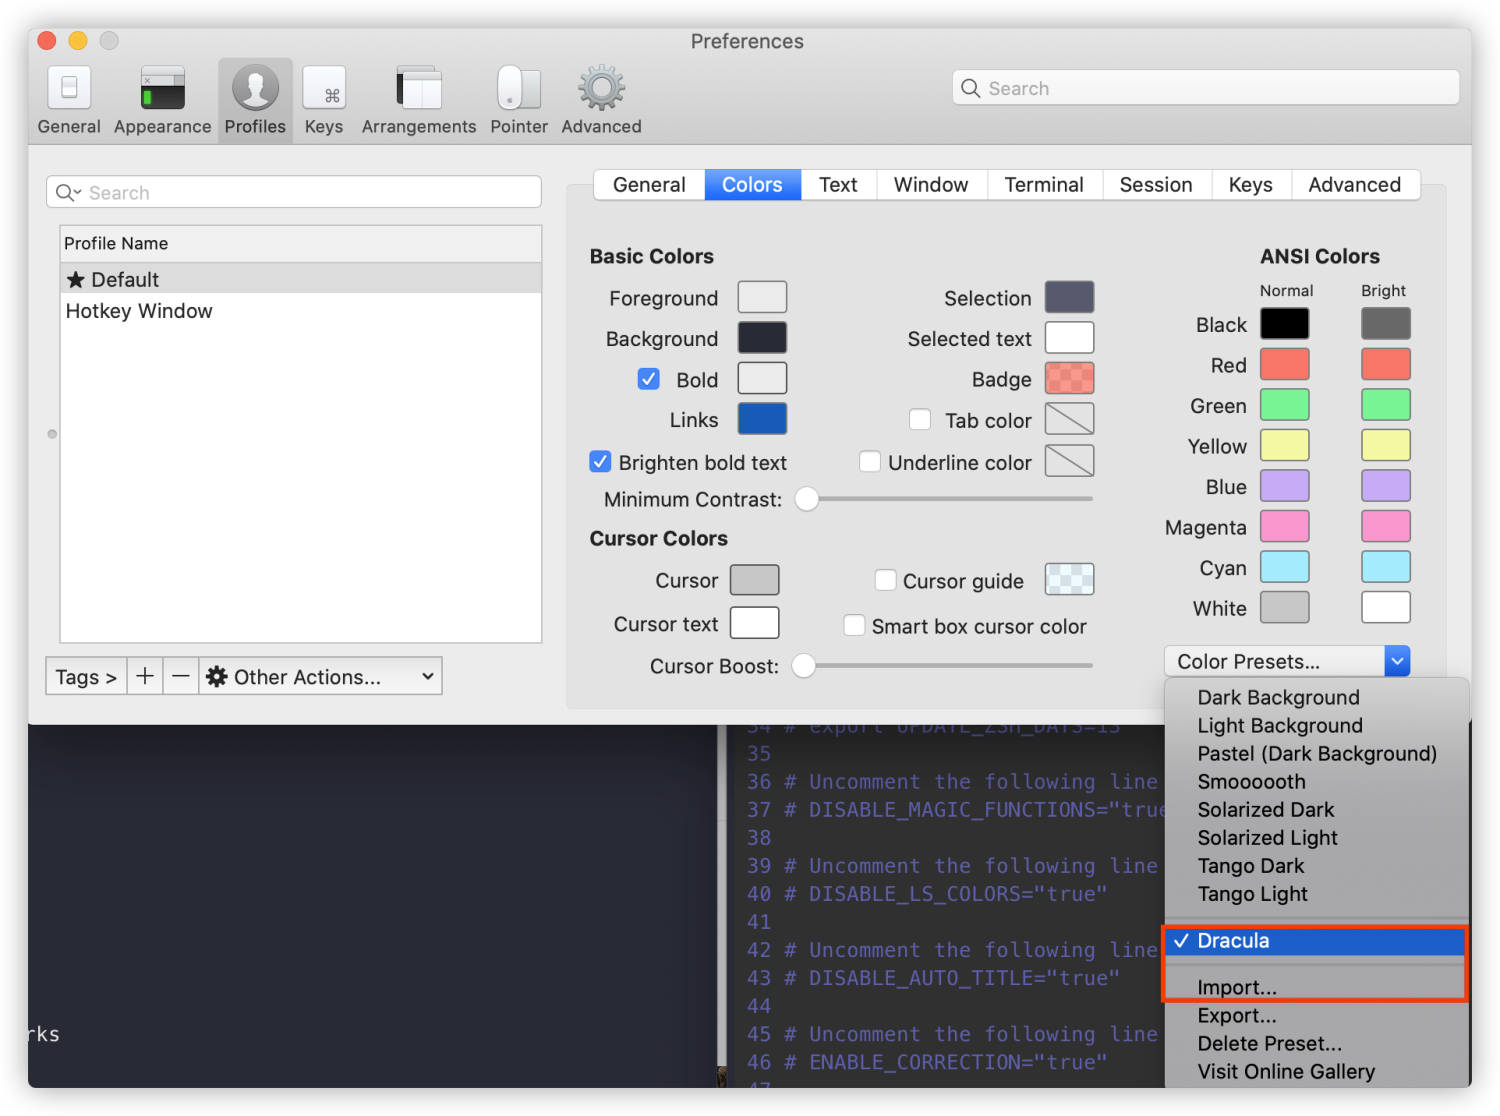1500x1116 pixels.
Task: Open the Pointer preferences pane
Action: click(x=518, y=98)
